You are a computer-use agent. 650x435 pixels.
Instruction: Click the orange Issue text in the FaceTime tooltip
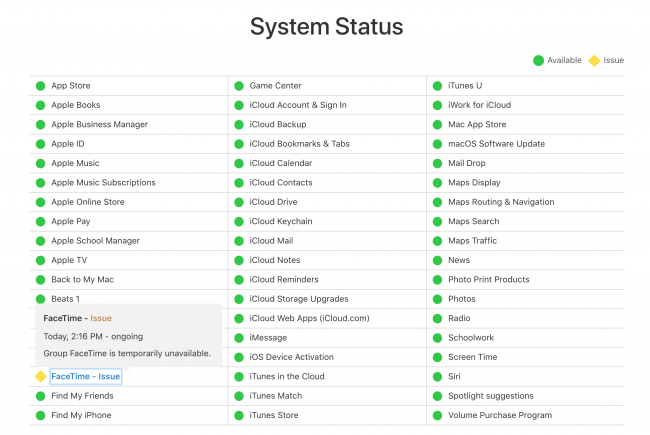(x=101, y=318)
